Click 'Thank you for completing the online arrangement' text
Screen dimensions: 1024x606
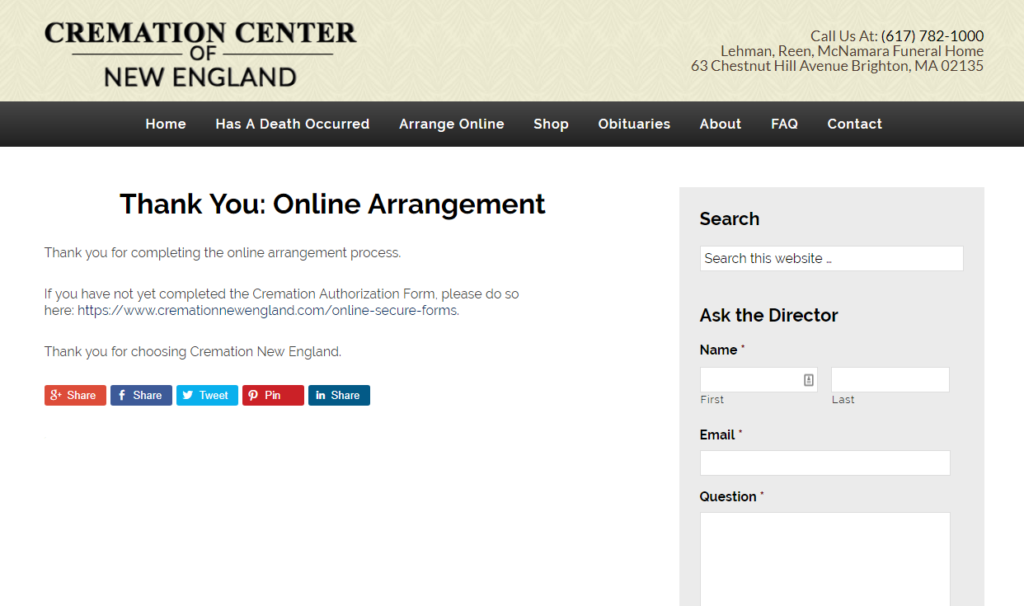223,253
